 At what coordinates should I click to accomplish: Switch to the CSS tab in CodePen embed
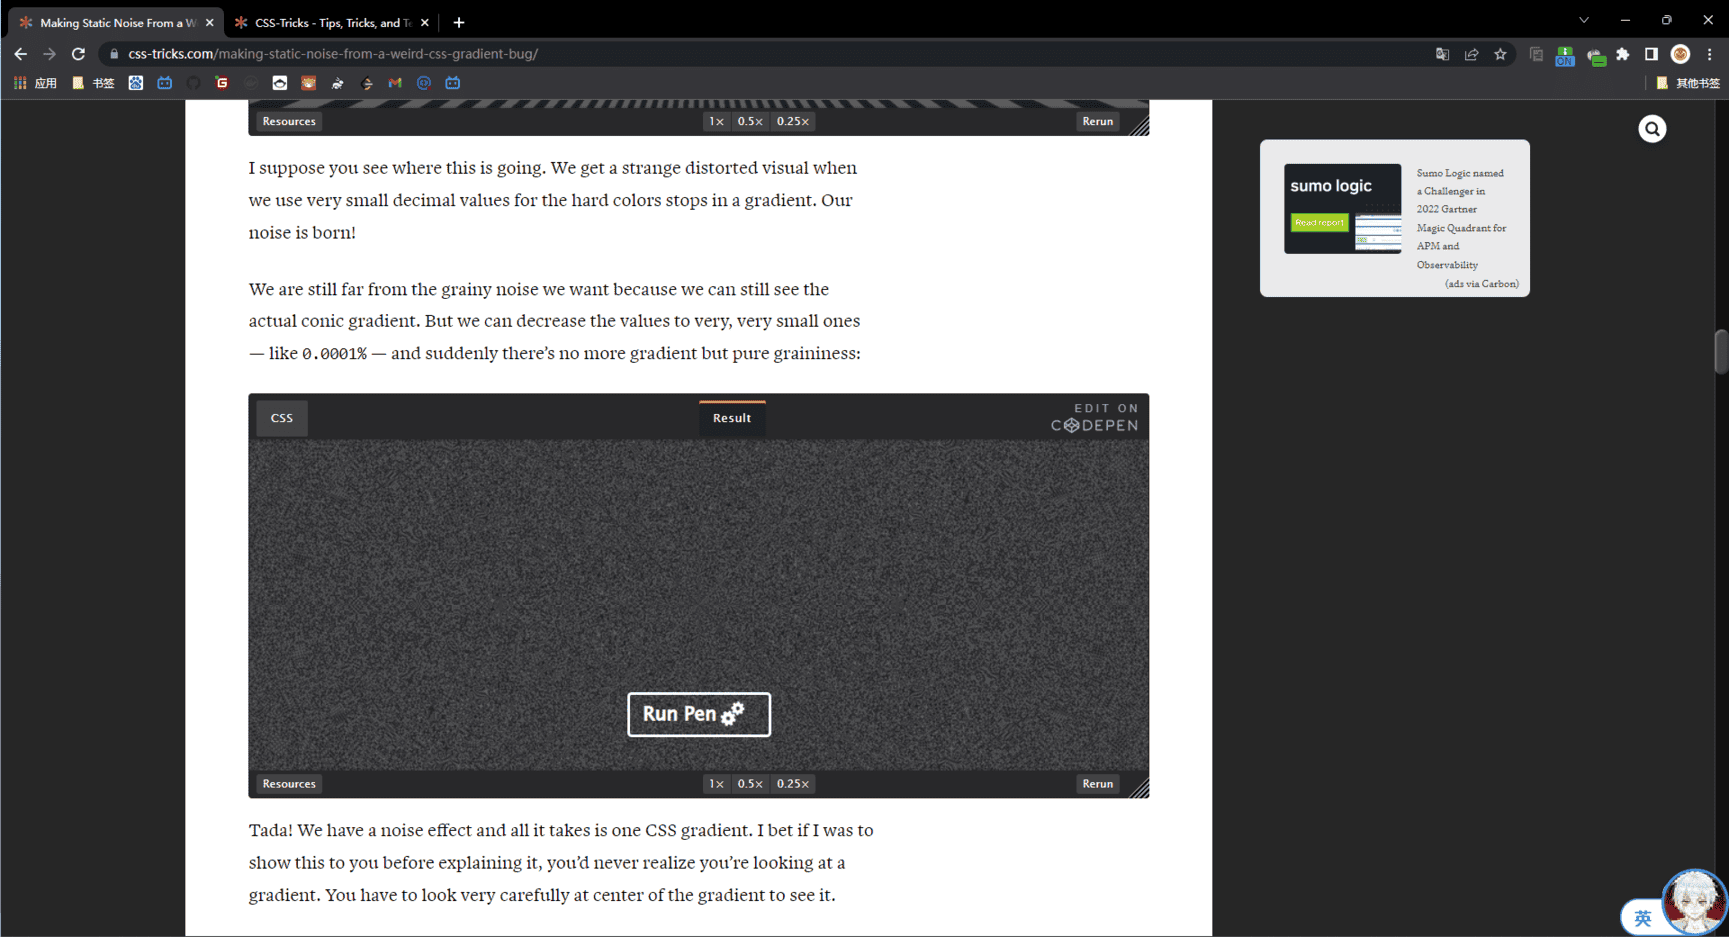pyautogui.click(x=282, y=418)
